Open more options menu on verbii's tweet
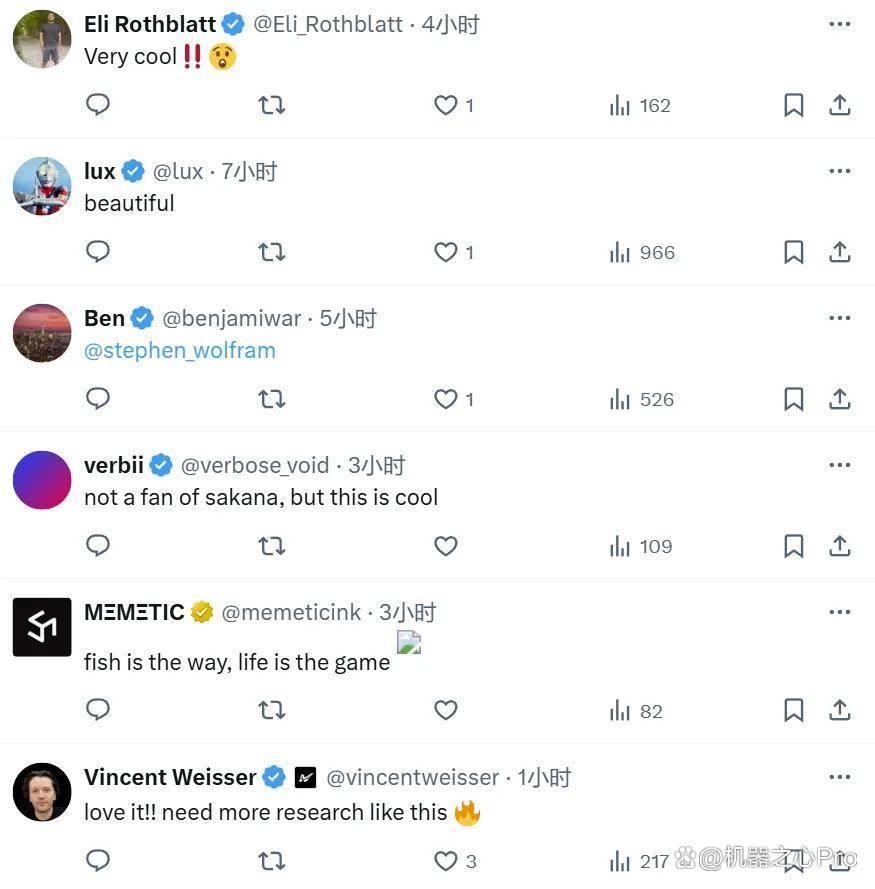 (839, 465)
